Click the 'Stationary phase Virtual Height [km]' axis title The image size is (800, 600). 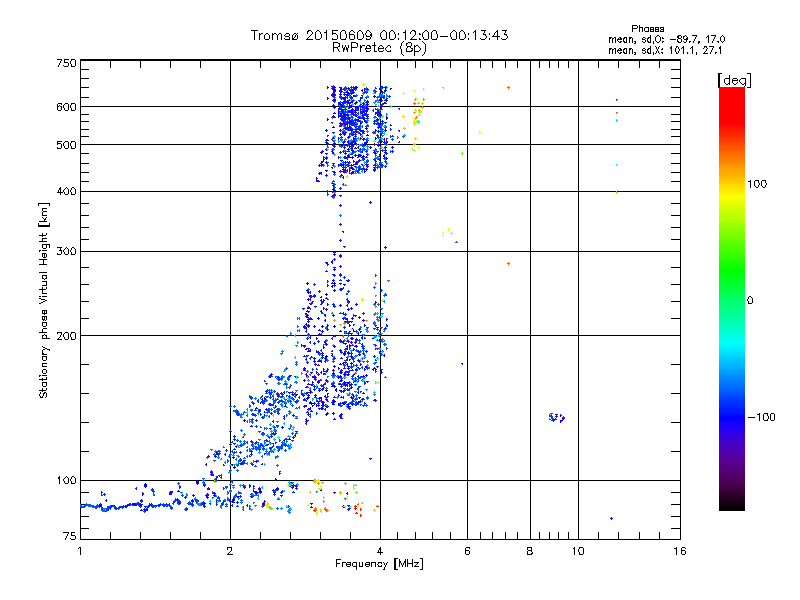click(x=44, y=300)
